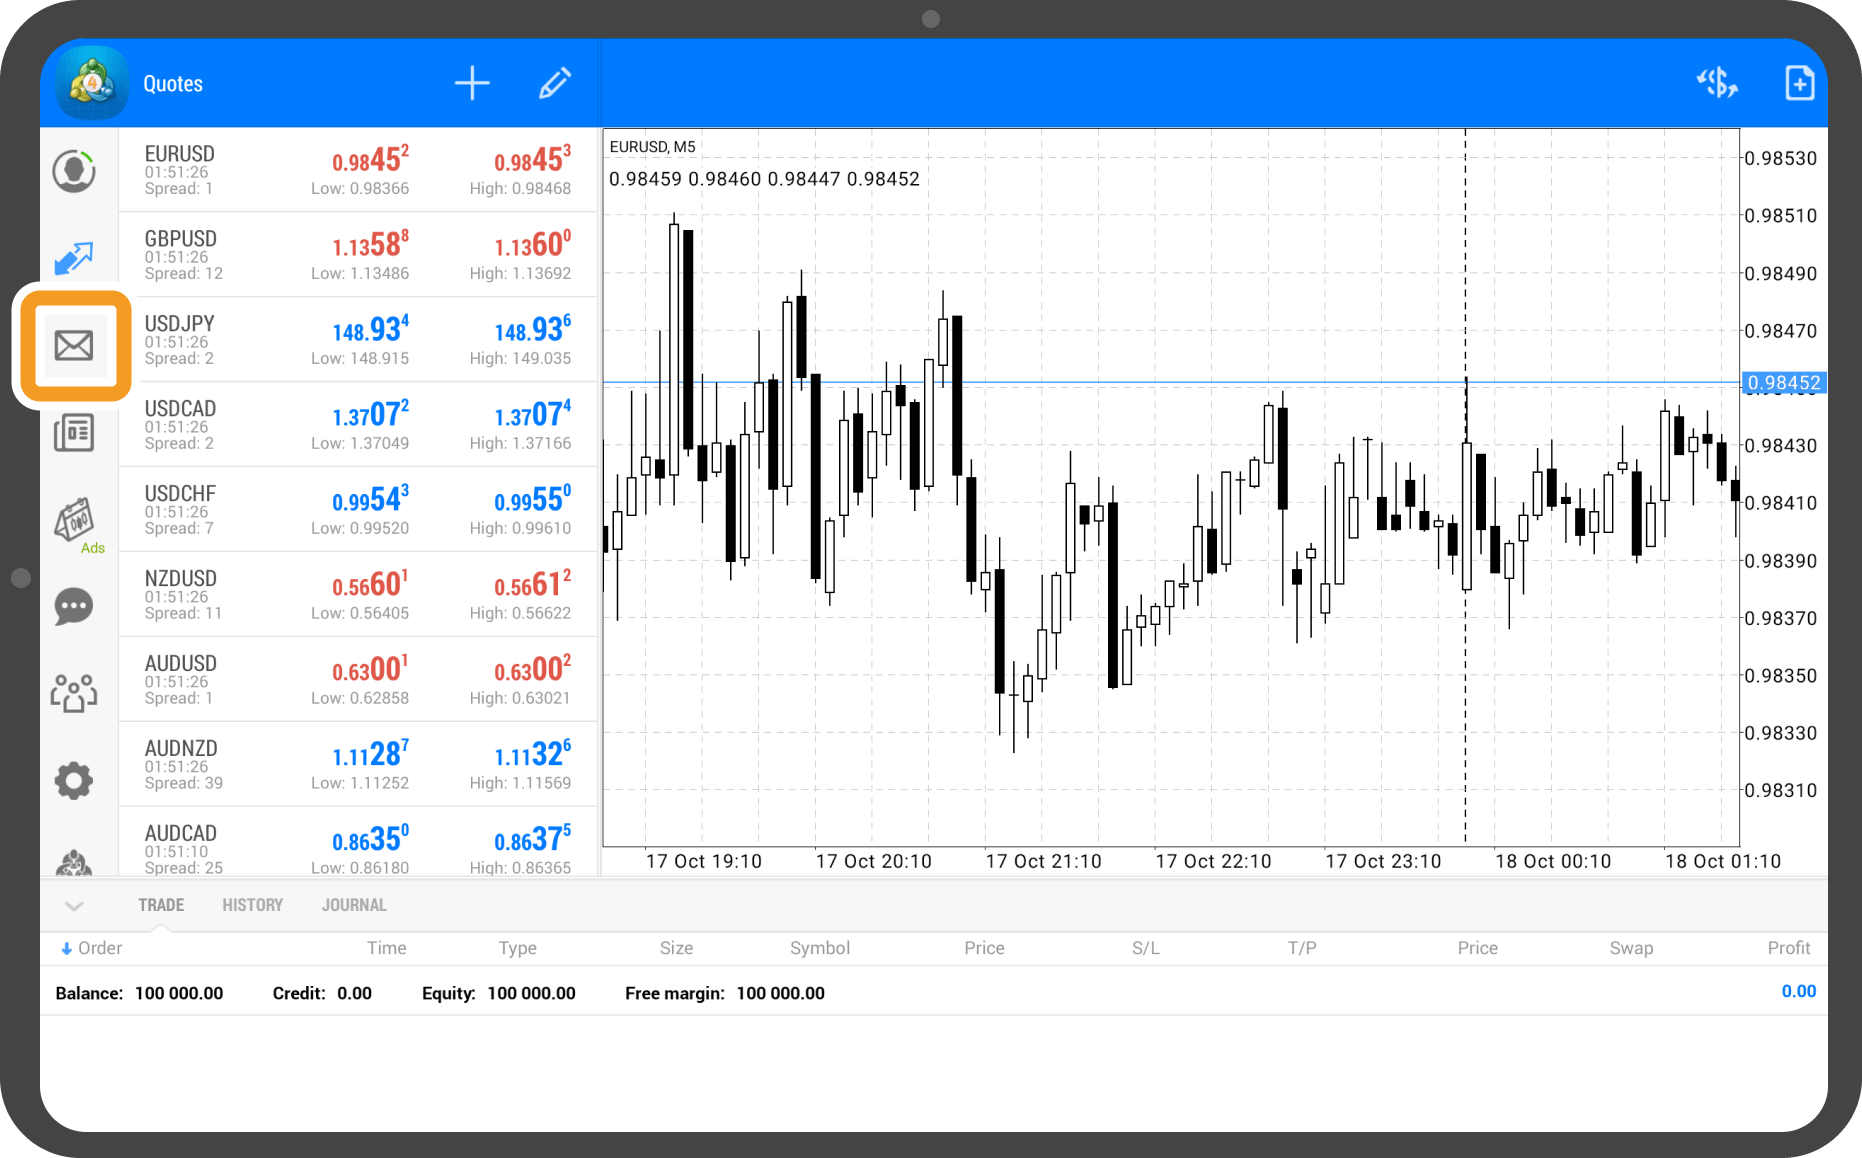Switch to the History tab

252,905
